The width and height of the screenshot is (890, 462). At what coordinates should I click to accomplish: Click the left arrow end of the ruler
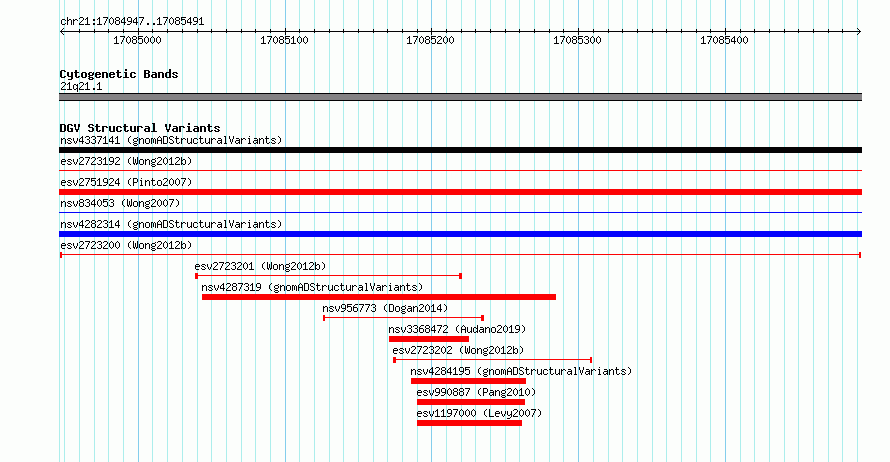(x=62, y=31)
